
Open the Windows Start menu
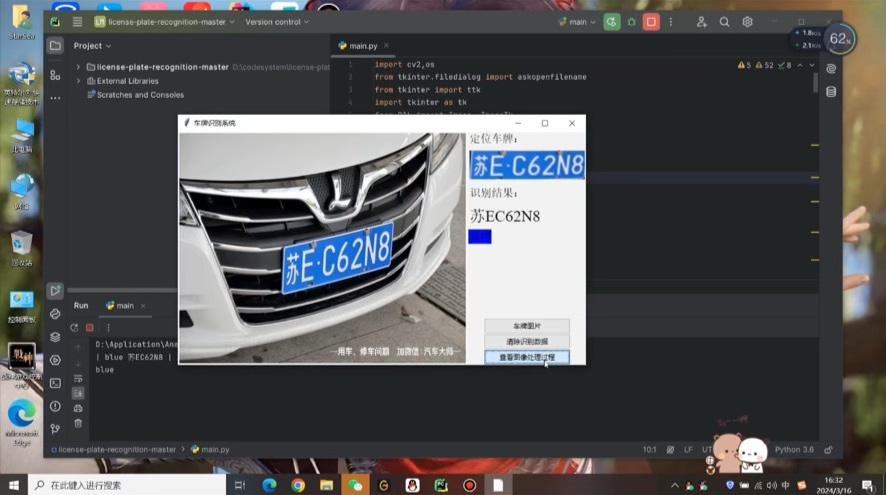tap(14, 485)
